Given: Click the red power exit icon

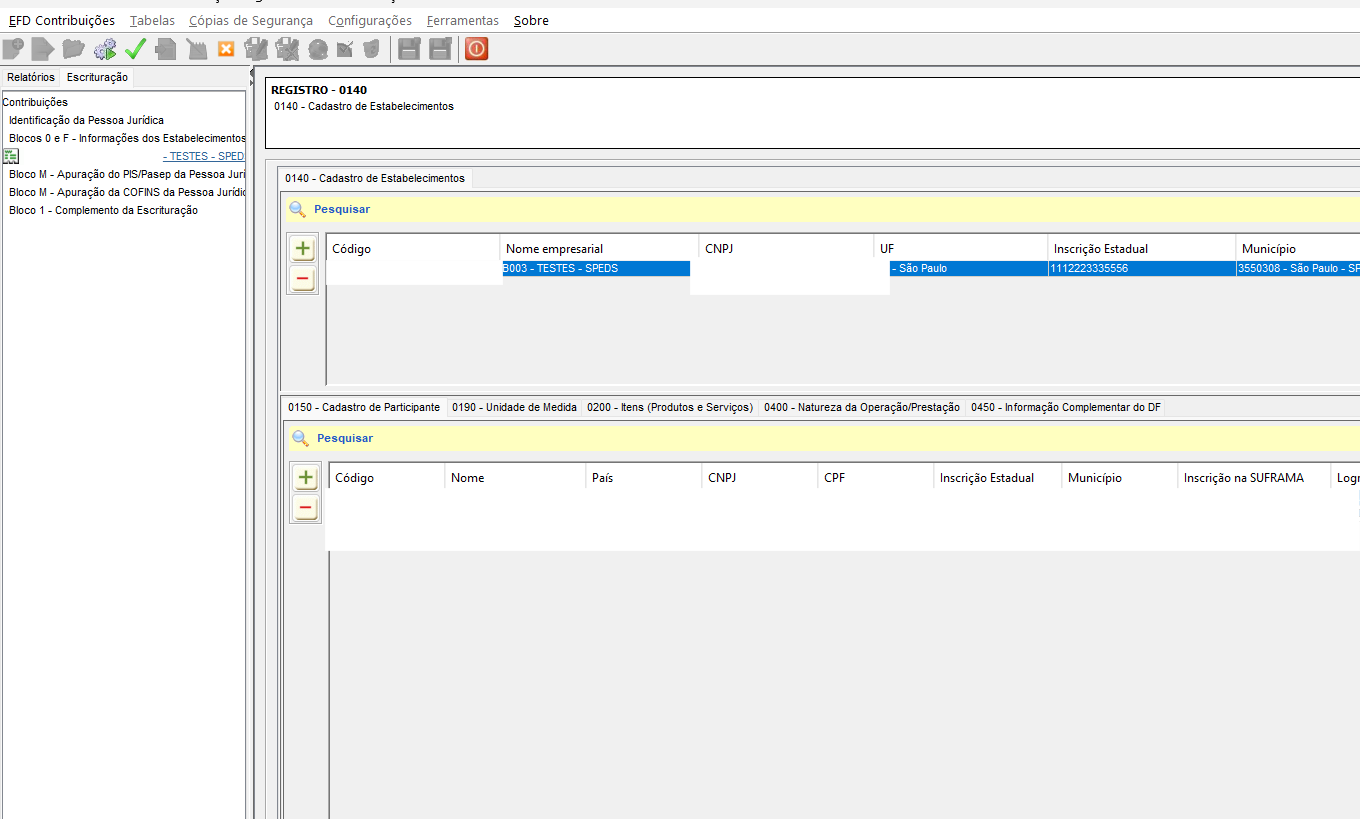Looking at the screenshot, I should (x=476, y=48).
